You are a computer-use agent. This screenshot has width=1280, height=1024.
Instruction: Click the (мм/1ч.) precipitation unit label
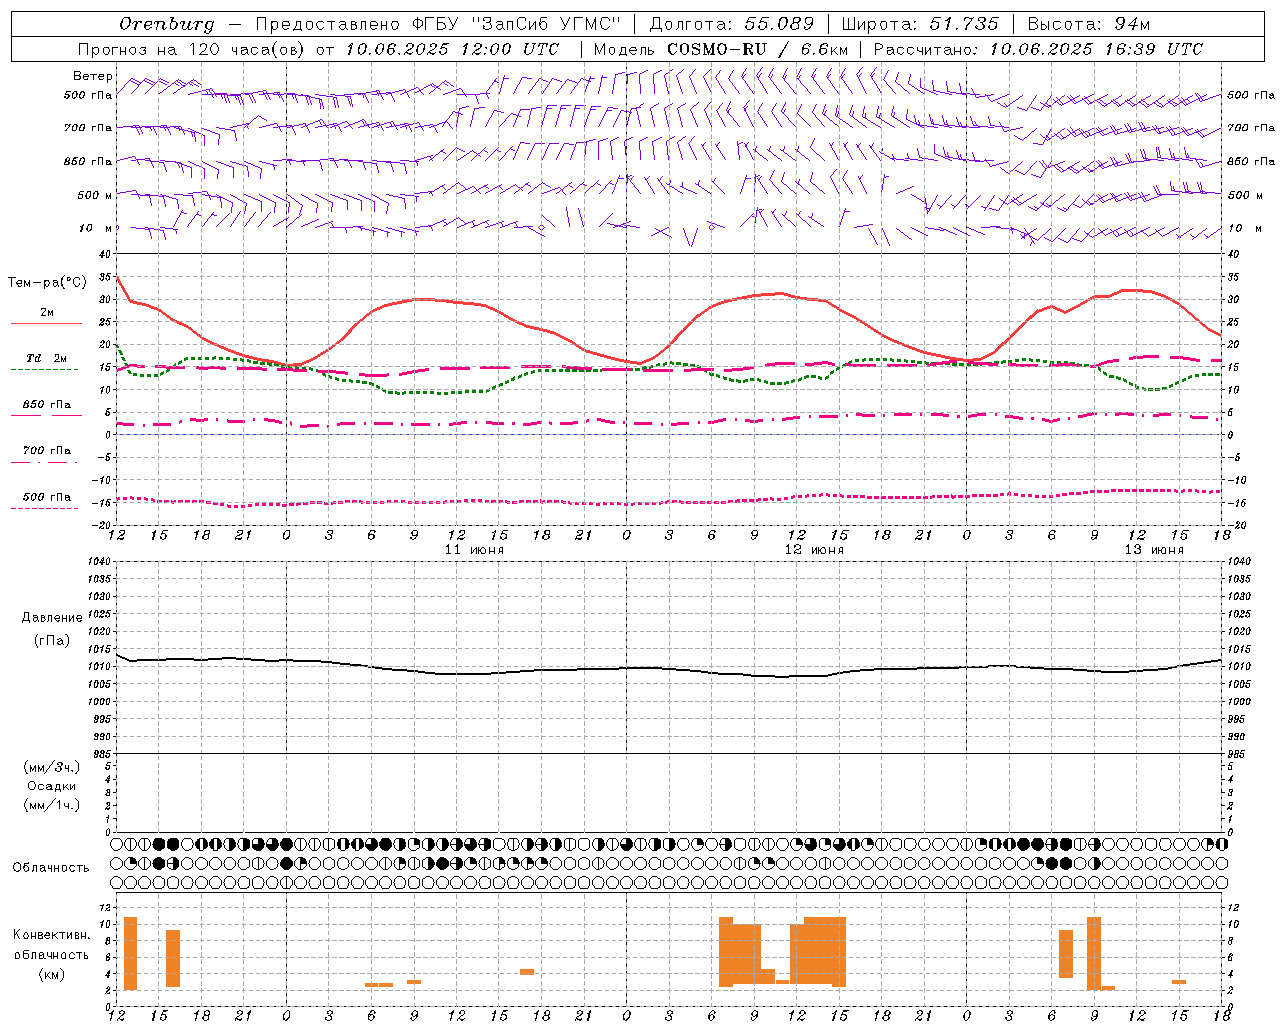coord(52,805)
